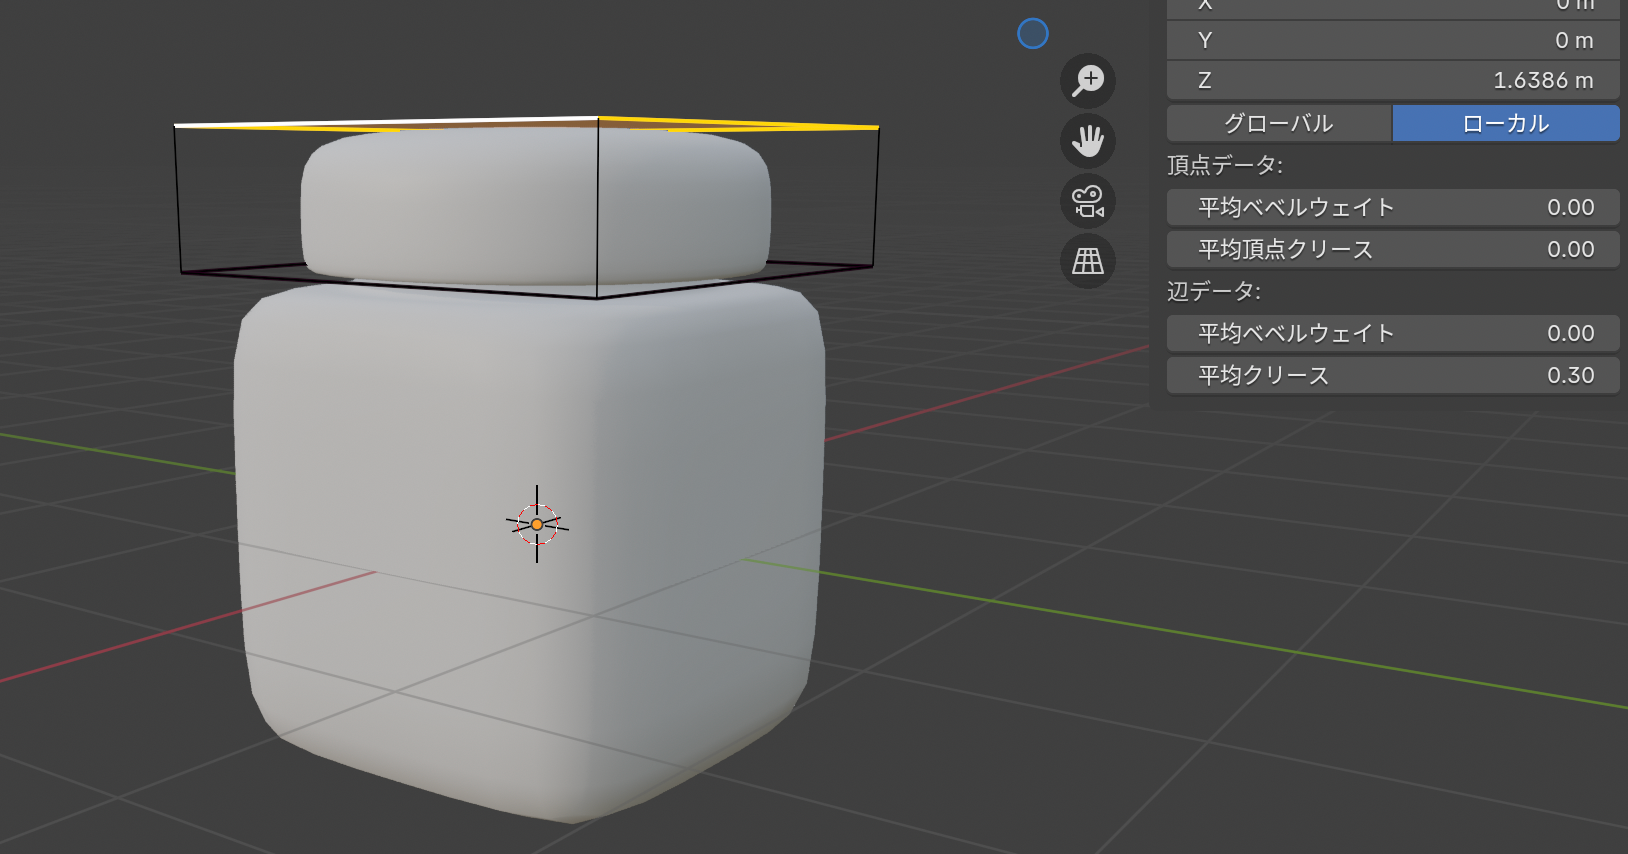Click the bottom front corner vertex of the cage
This screenshot has height=854, width=1628.
coord(597,298)
